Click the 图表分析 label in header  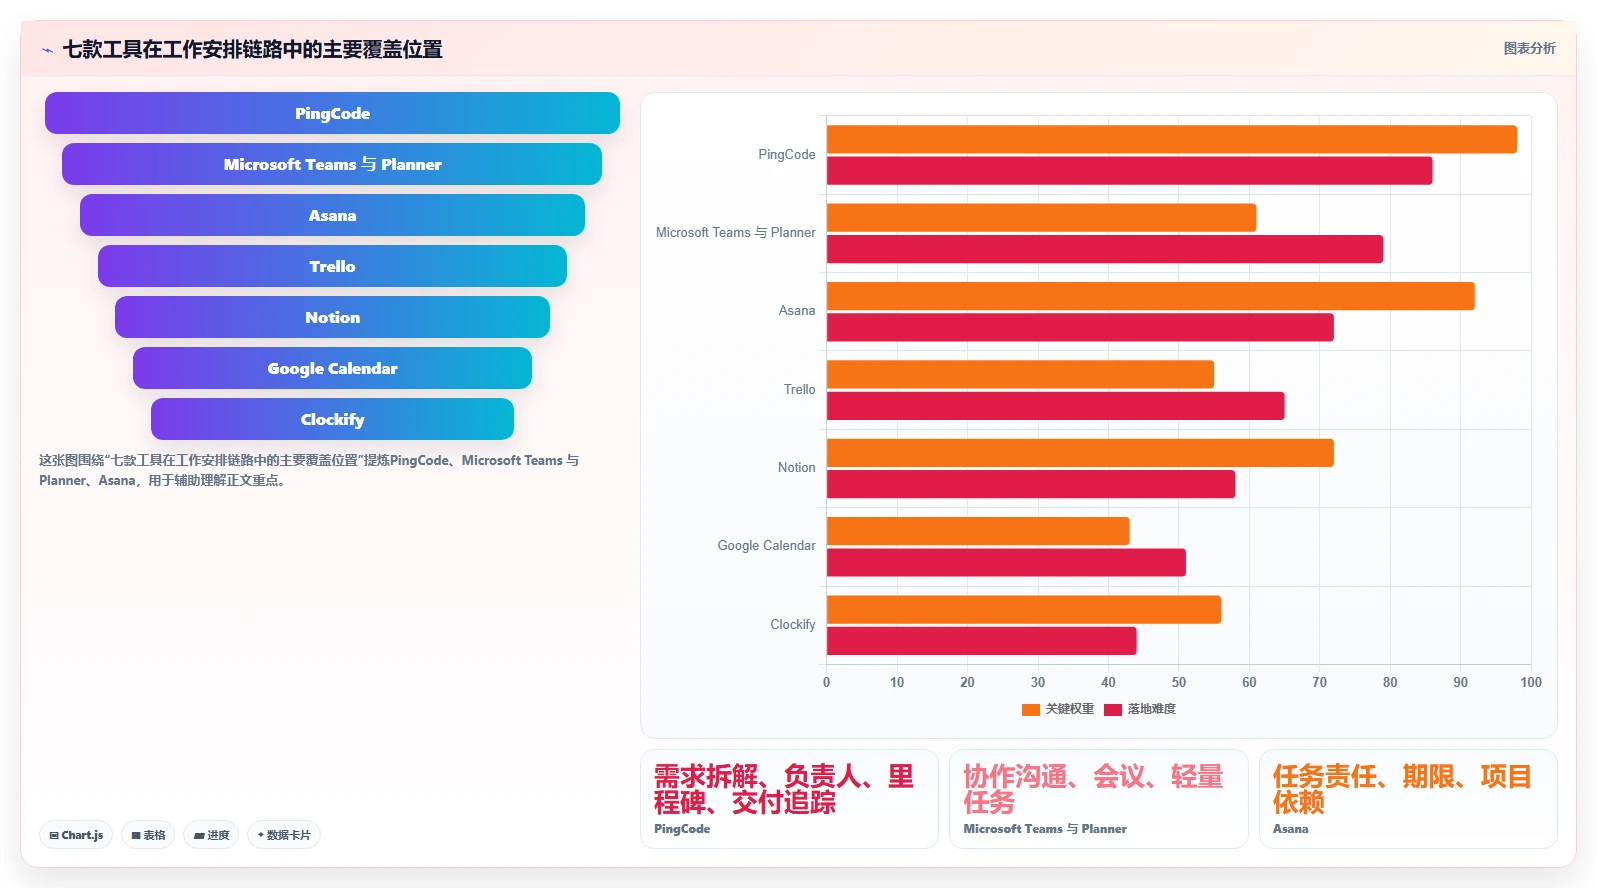click(1529, 48)
